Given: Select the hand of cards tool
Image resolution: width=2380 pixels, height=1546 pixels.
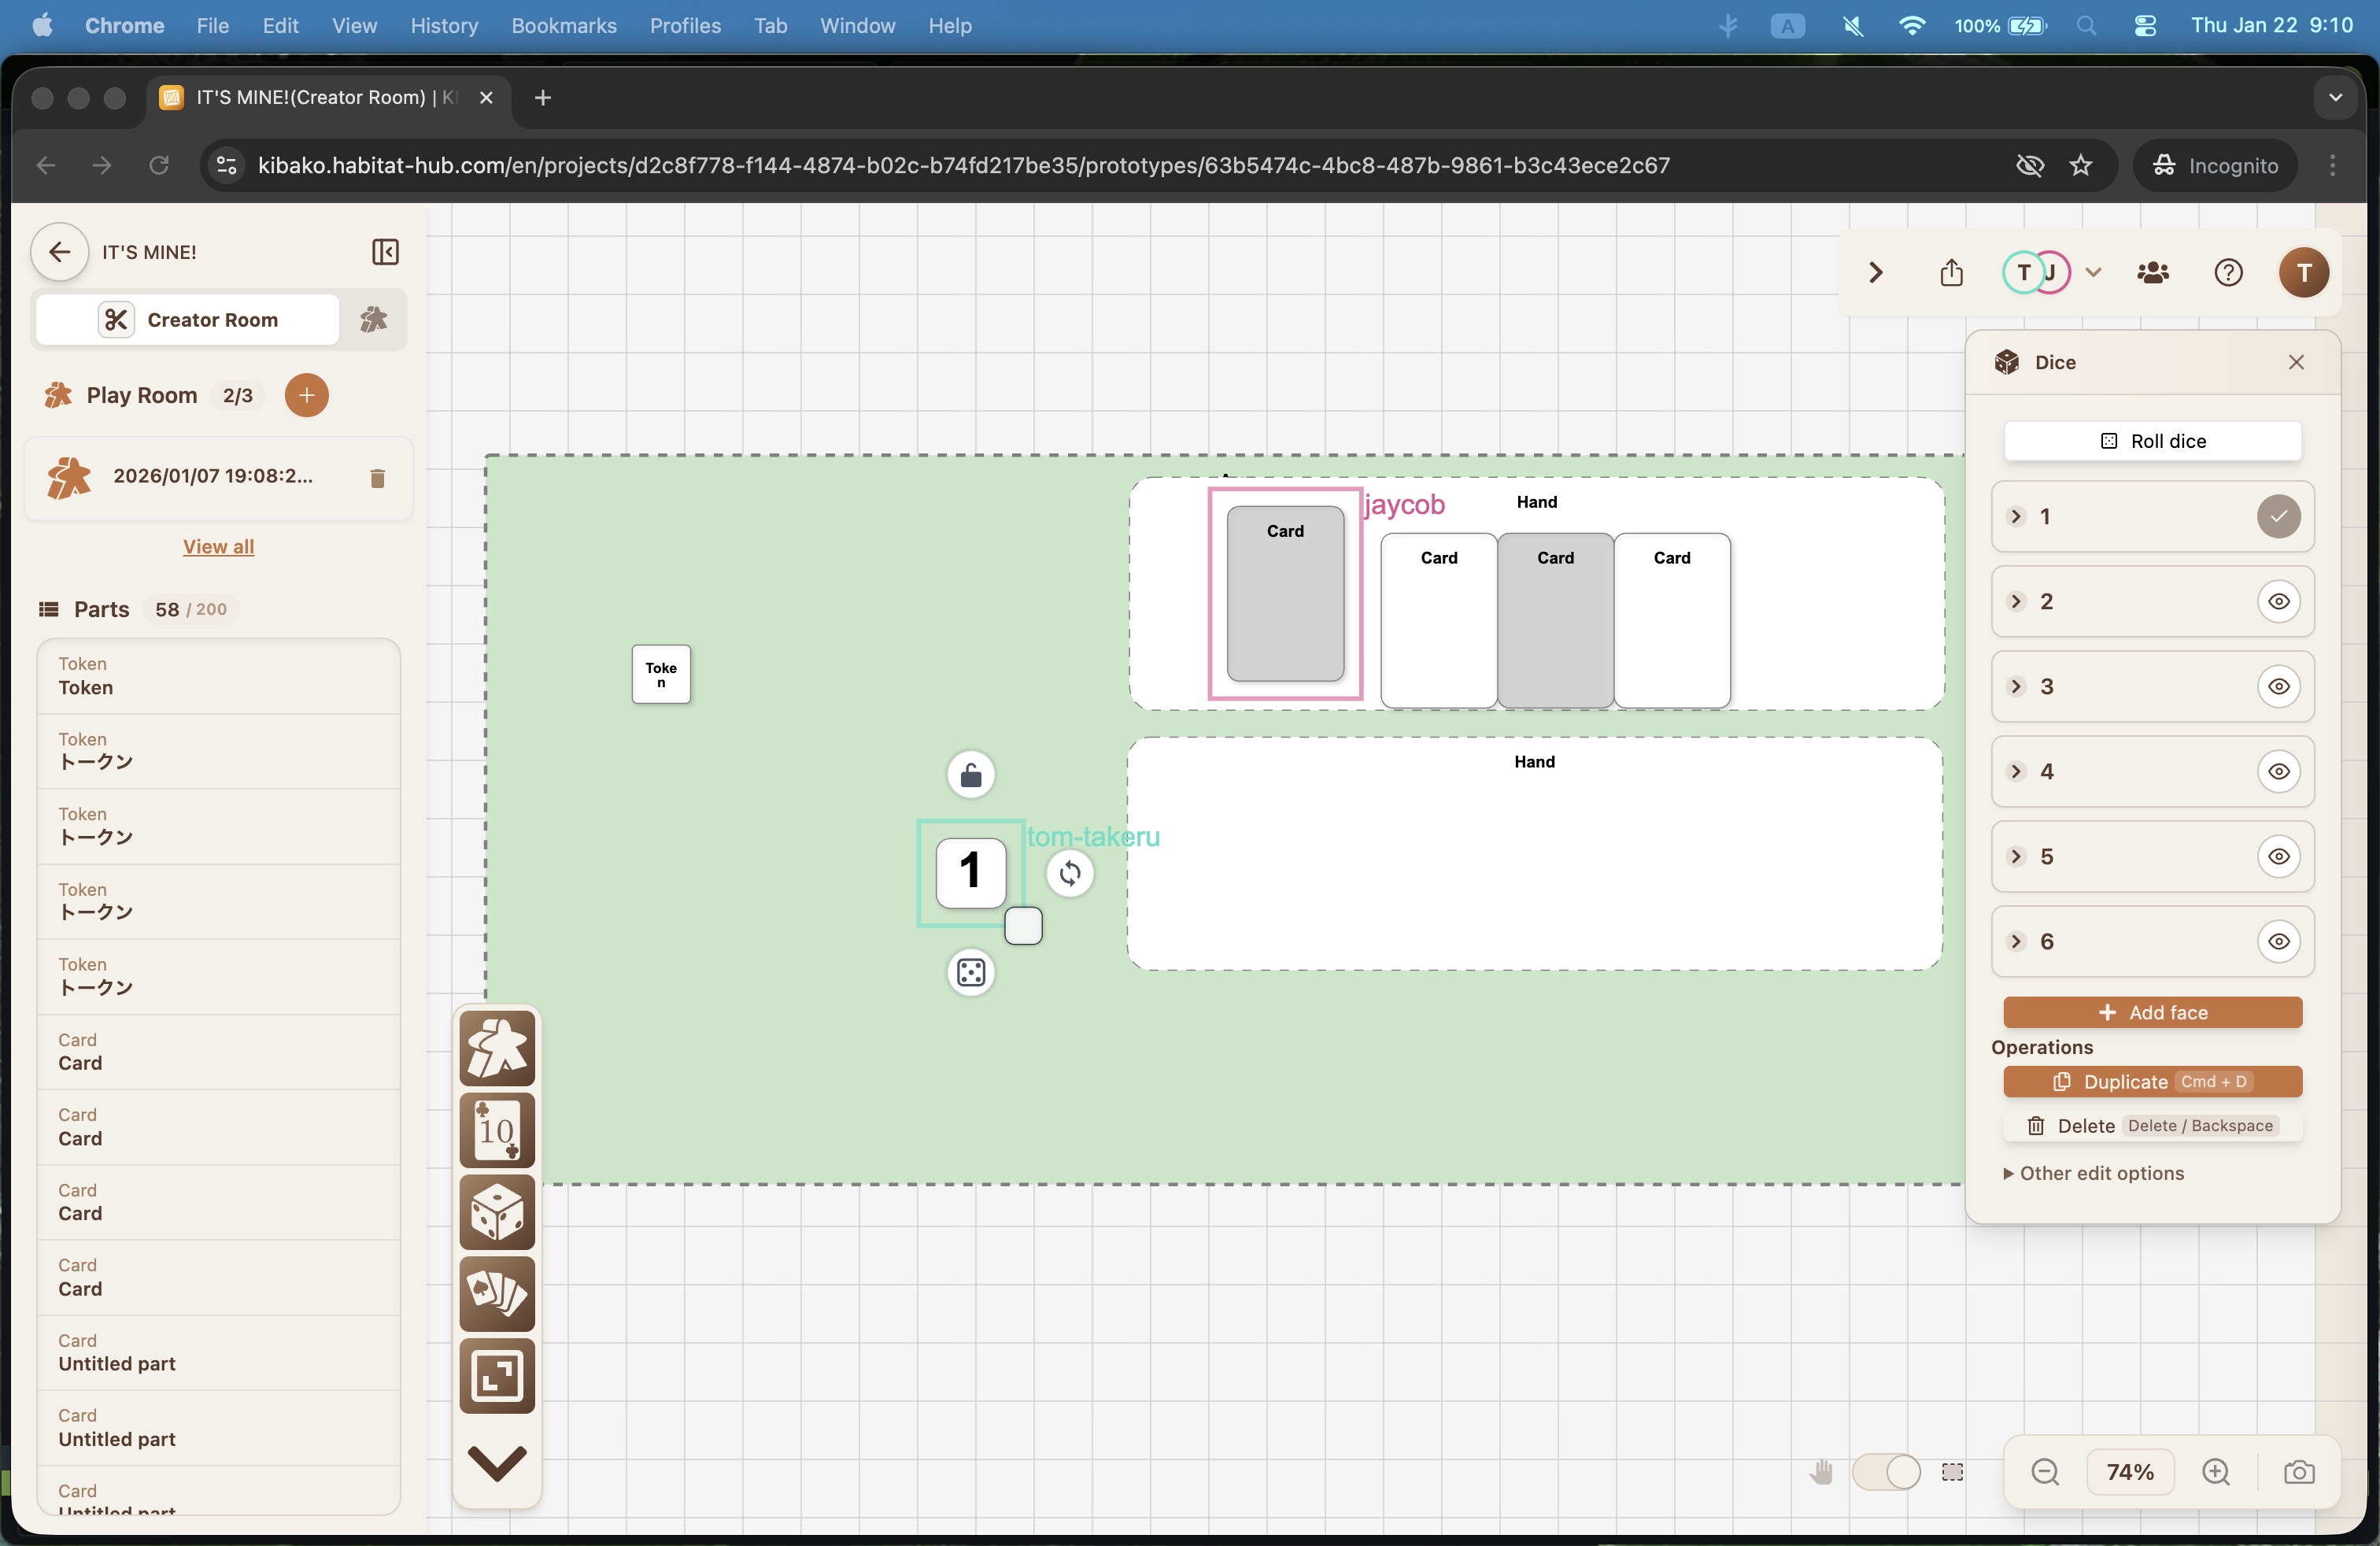Looking at the screenshot, I should 497,1294.
